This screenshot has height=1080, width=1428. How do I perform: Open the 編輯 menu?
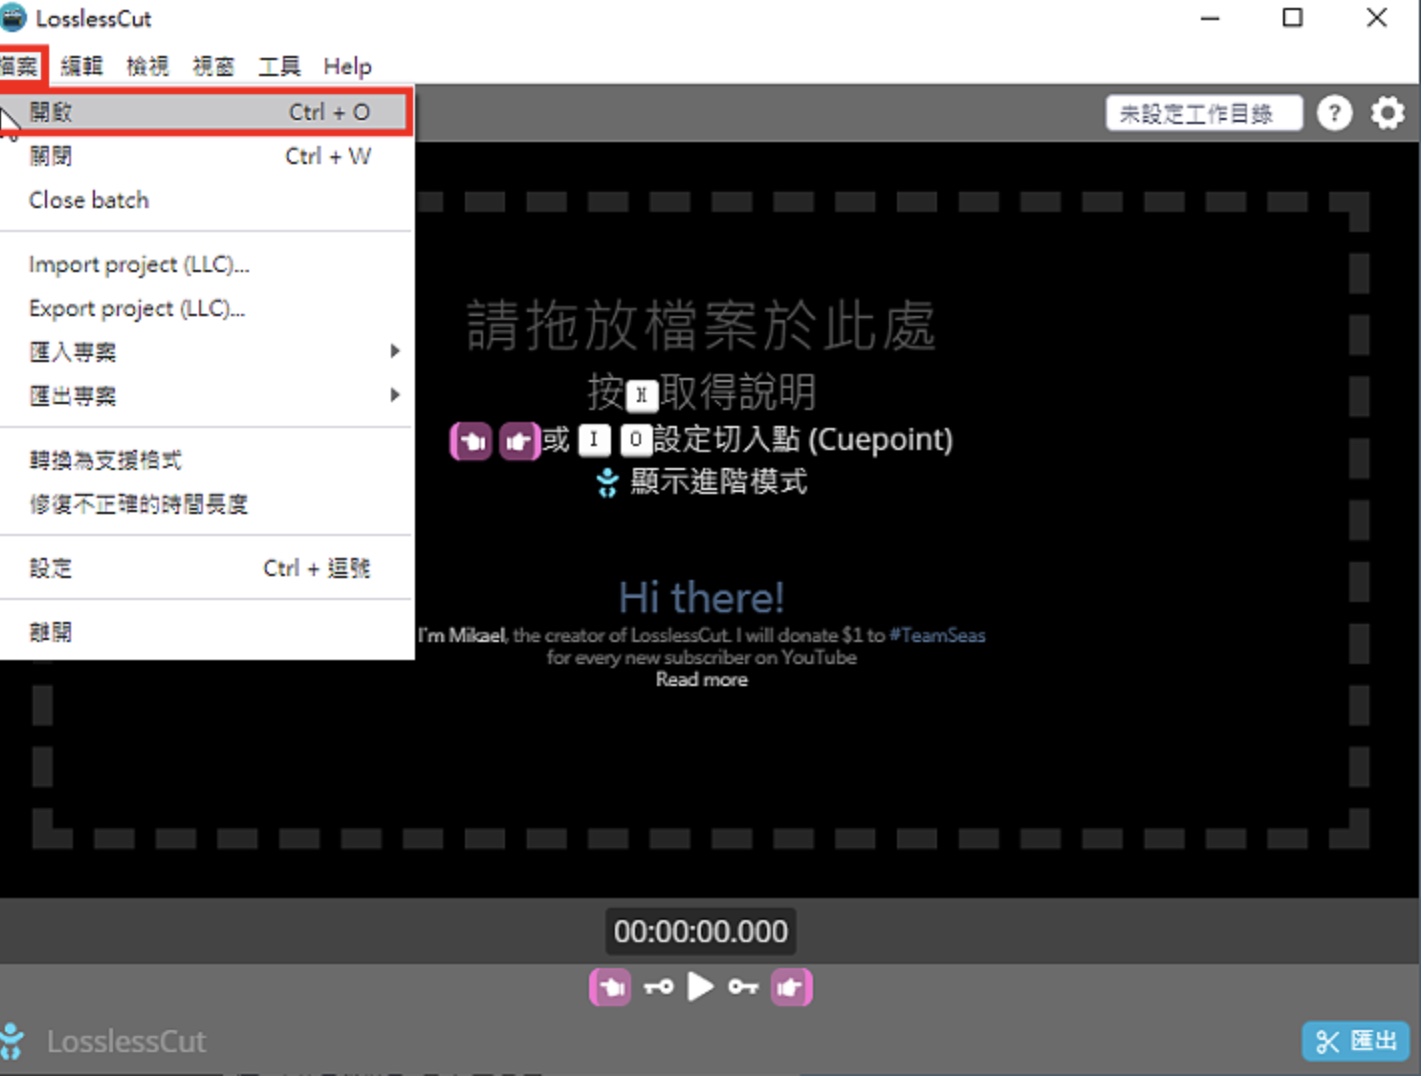81,66
